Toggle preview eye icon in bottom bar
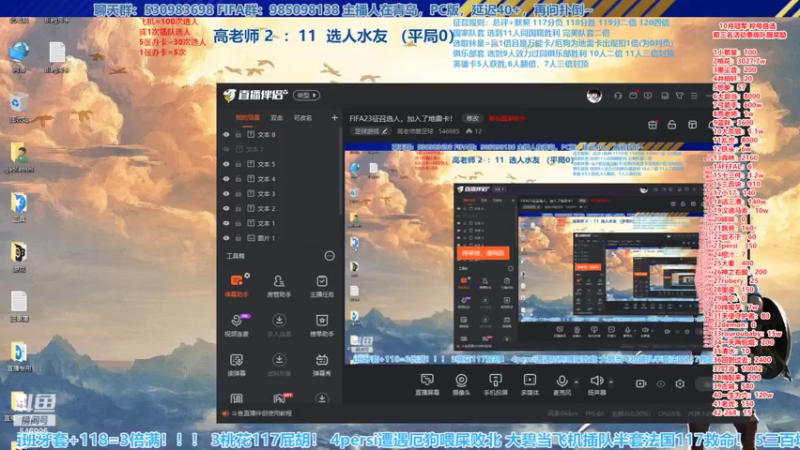Screen dimensions: 800x450 click(661, 384)
